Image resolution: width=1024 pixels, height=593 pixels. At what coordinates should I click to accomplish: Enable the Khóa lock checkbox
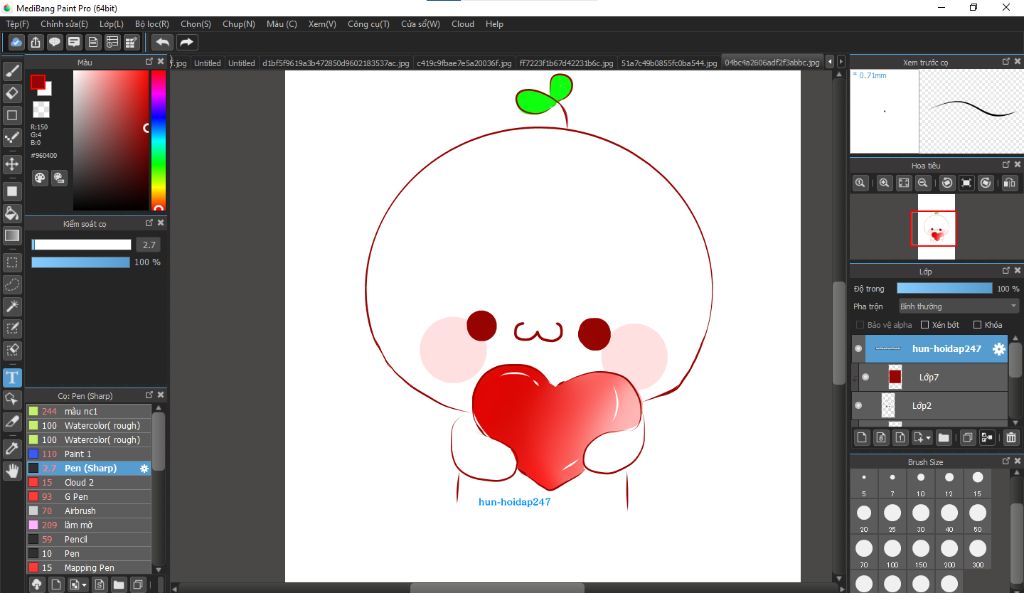tap(977, 325)
